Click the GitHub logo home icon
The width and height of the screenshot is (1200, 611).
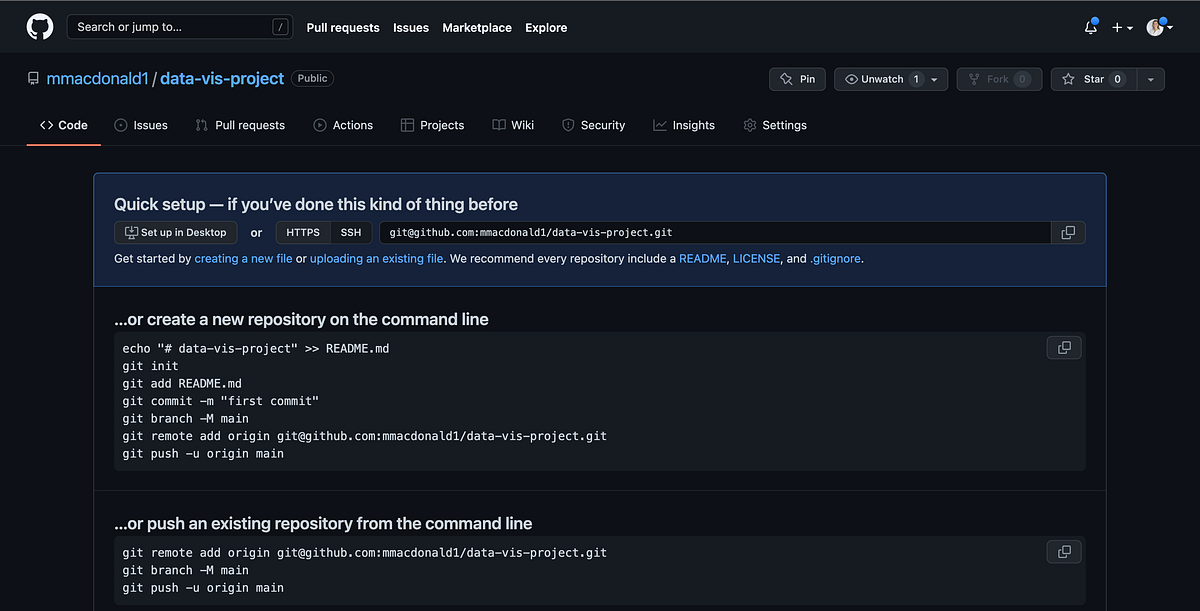point(40,27)
